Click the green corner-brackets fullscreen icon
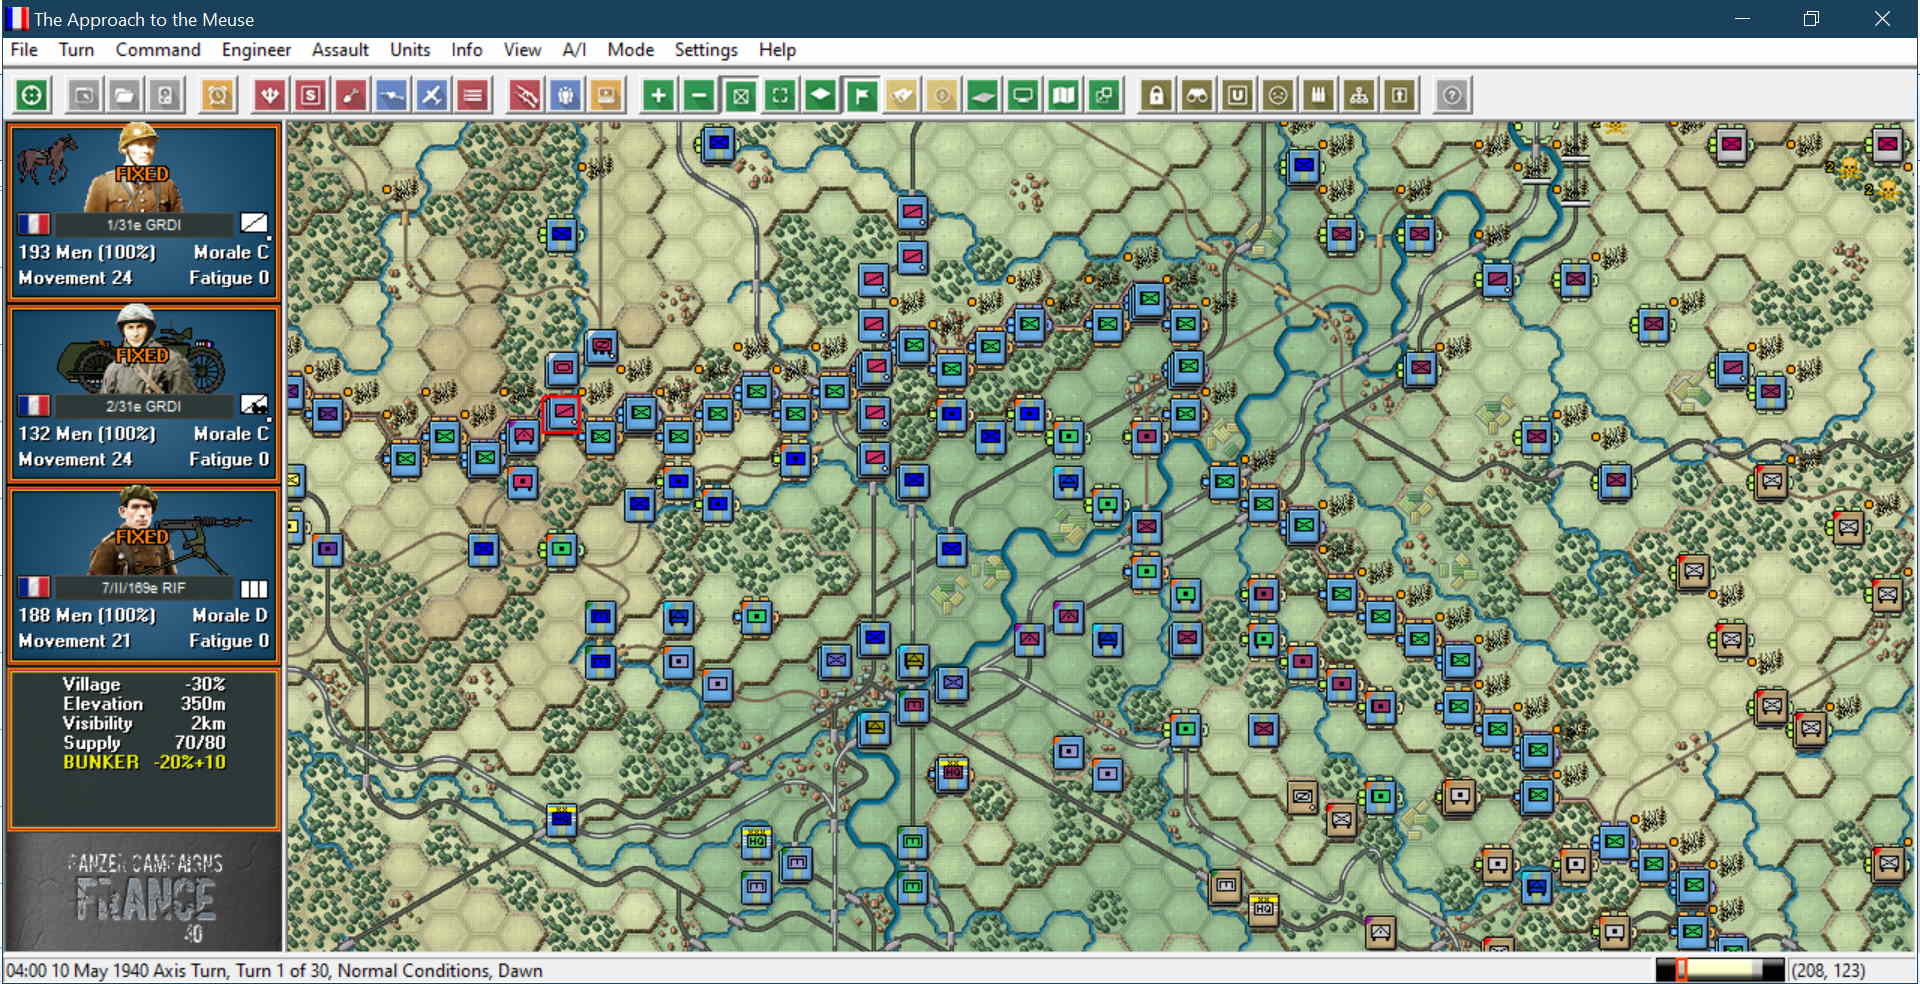 pyautogui.click(x=780, y=96)
